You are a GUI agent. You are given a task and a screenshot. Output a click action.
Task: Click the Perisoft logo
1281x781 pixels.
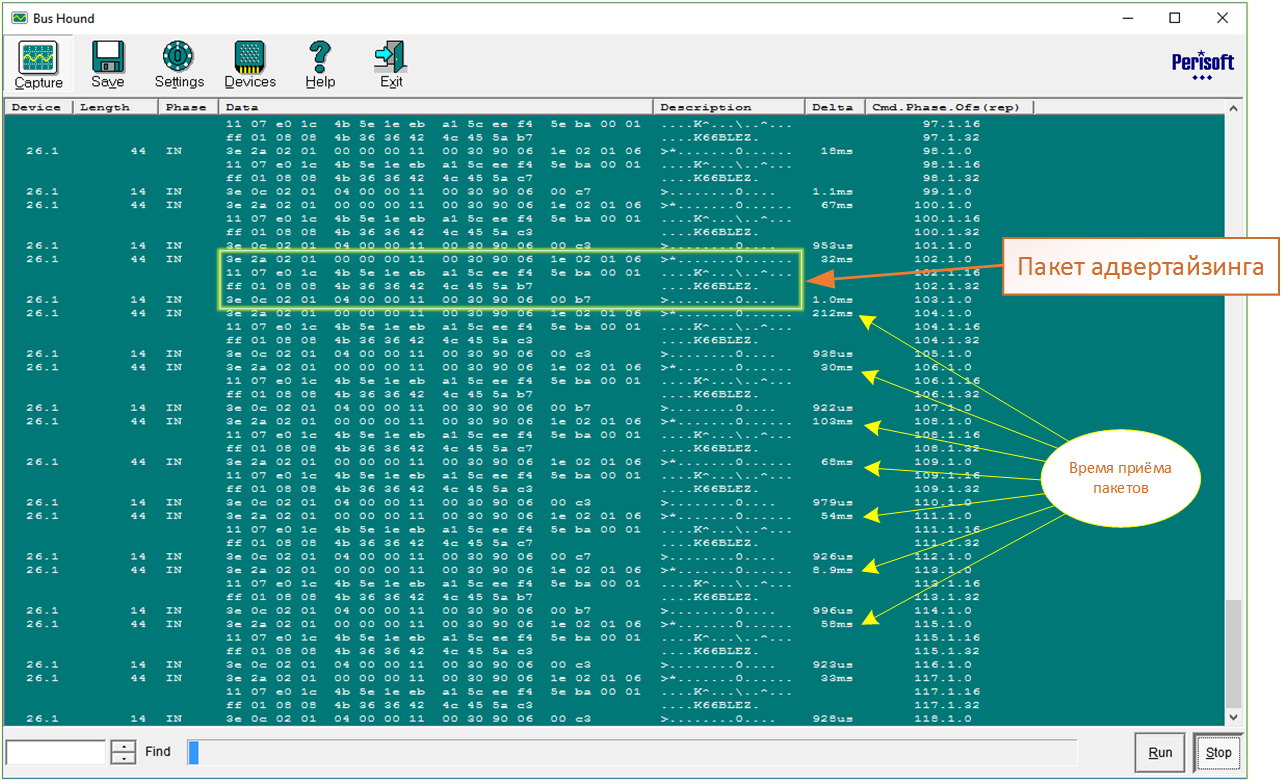1203,65
